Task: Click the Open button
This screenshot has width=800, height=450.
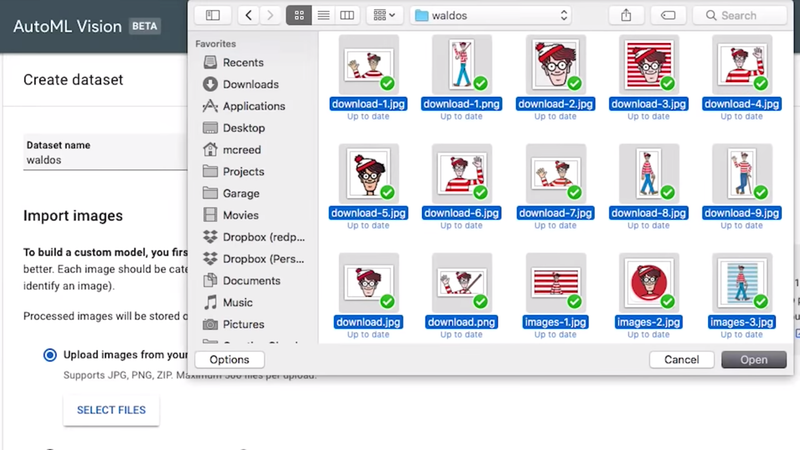Action: click(754, 360)
